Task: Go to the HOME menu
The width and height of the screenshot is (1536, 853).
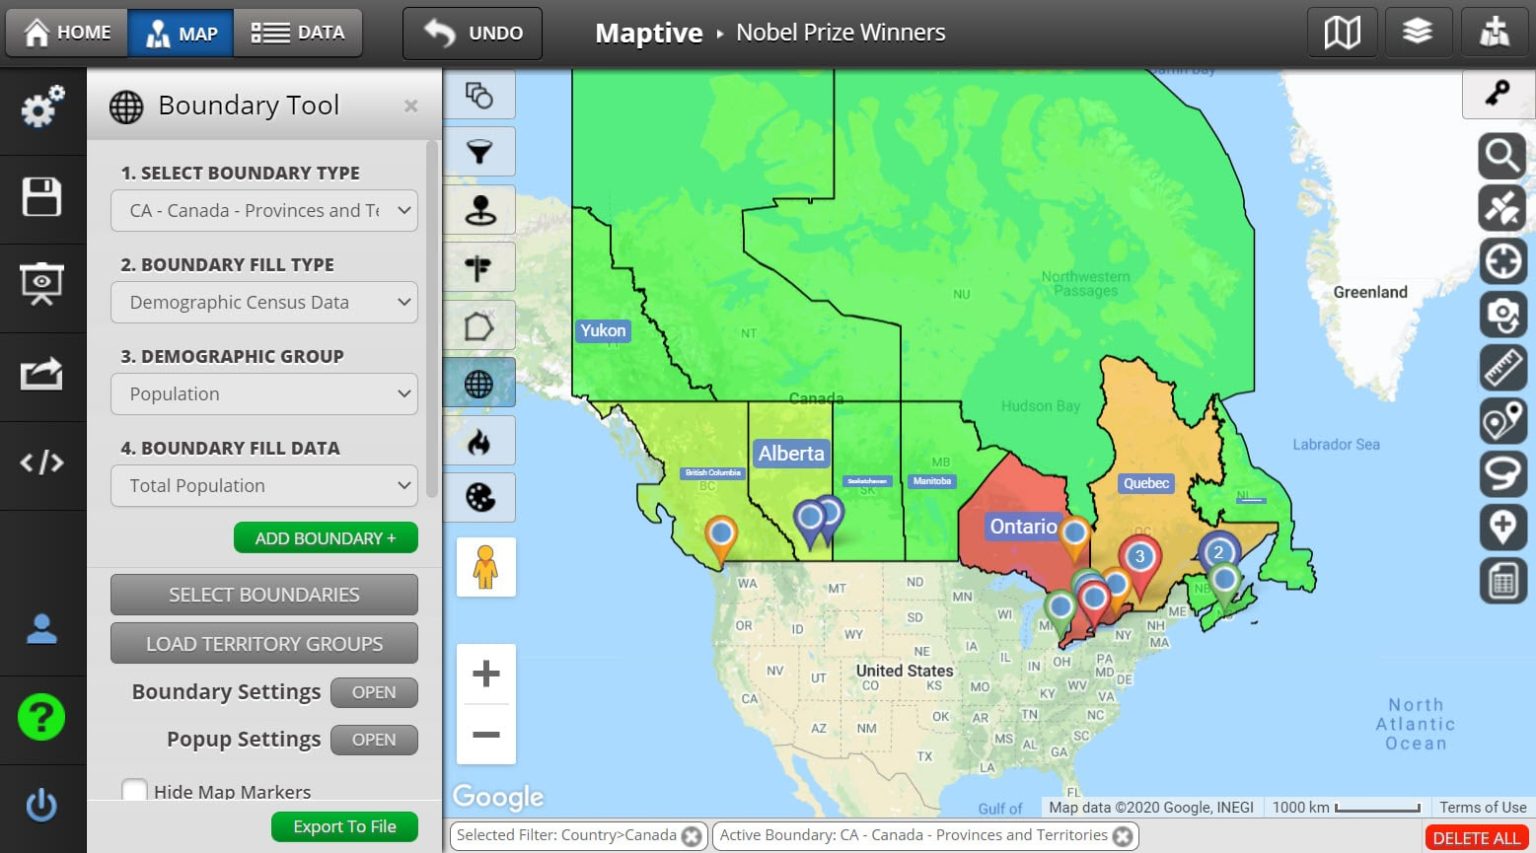Action: [x=66, y=31]
